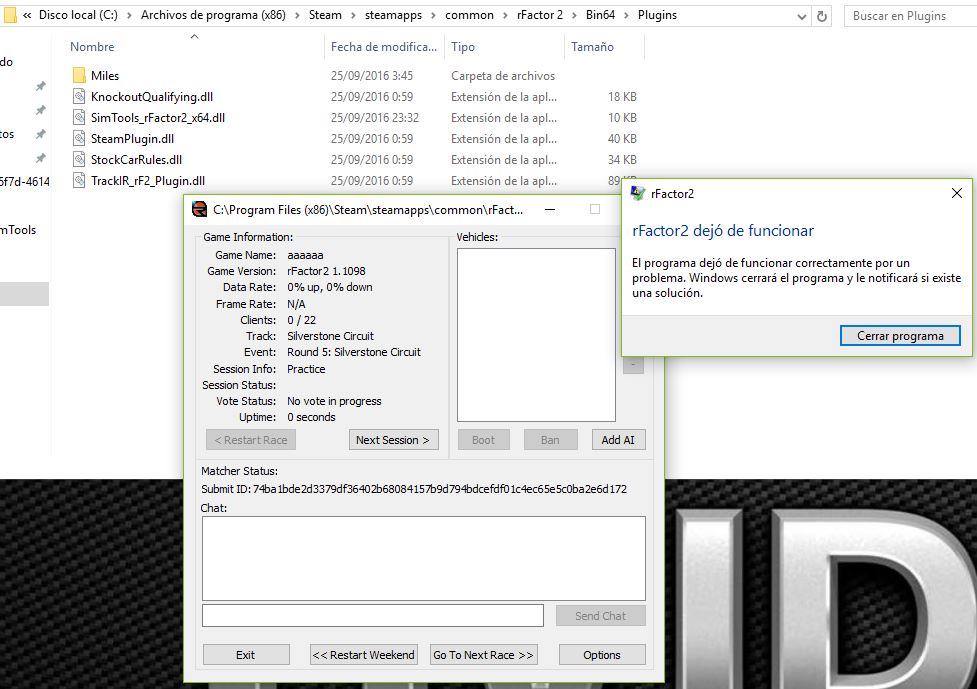Close the rFactor2 crash dialog
The height and width of the screenshot is (689, 977).
[x=956, y=193]
